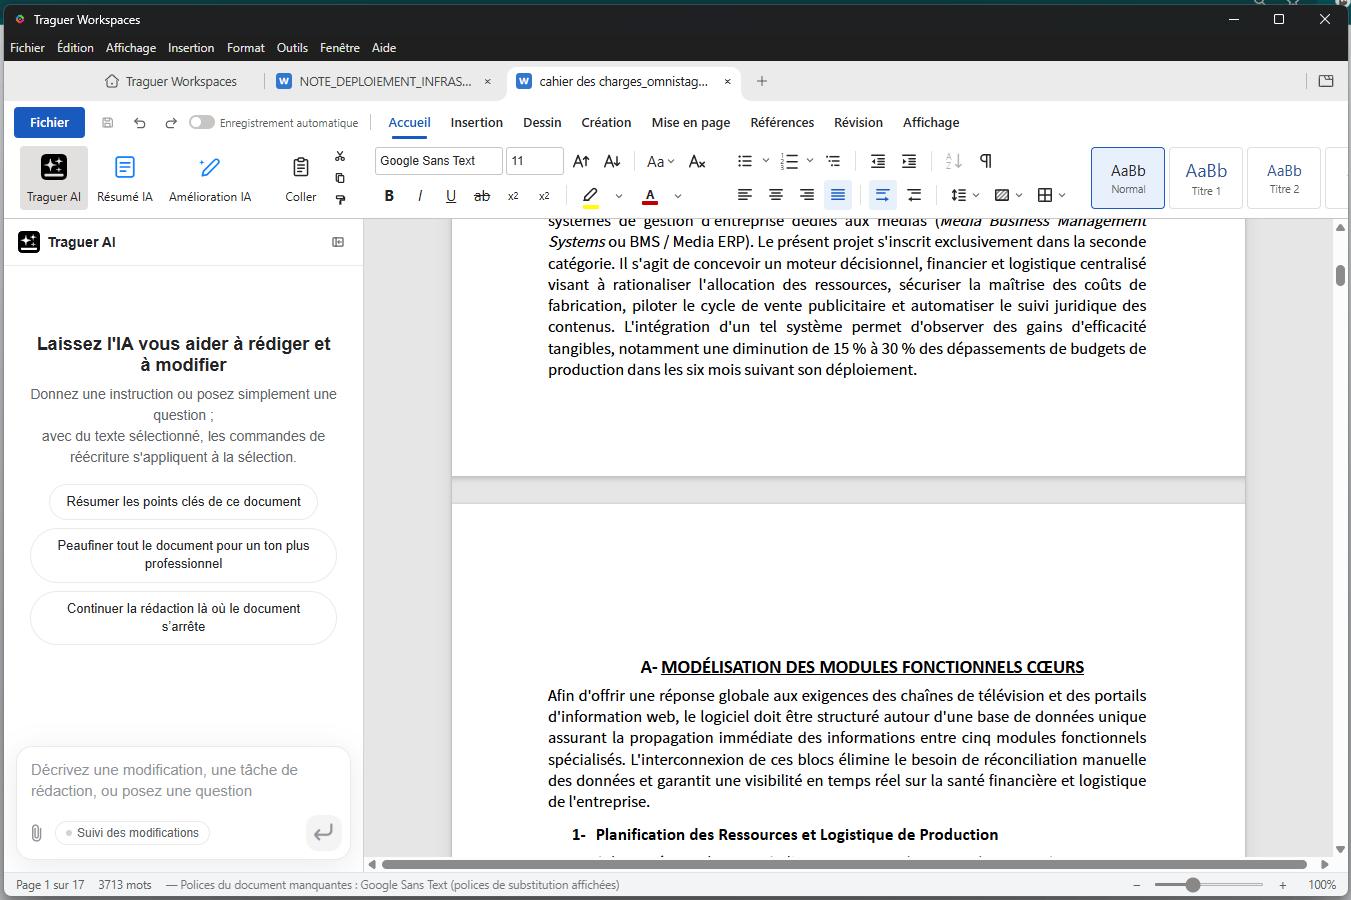This screenshot has height=900, width=1351.
Task: Decrease paragraph indent
Action: (878, 161)
